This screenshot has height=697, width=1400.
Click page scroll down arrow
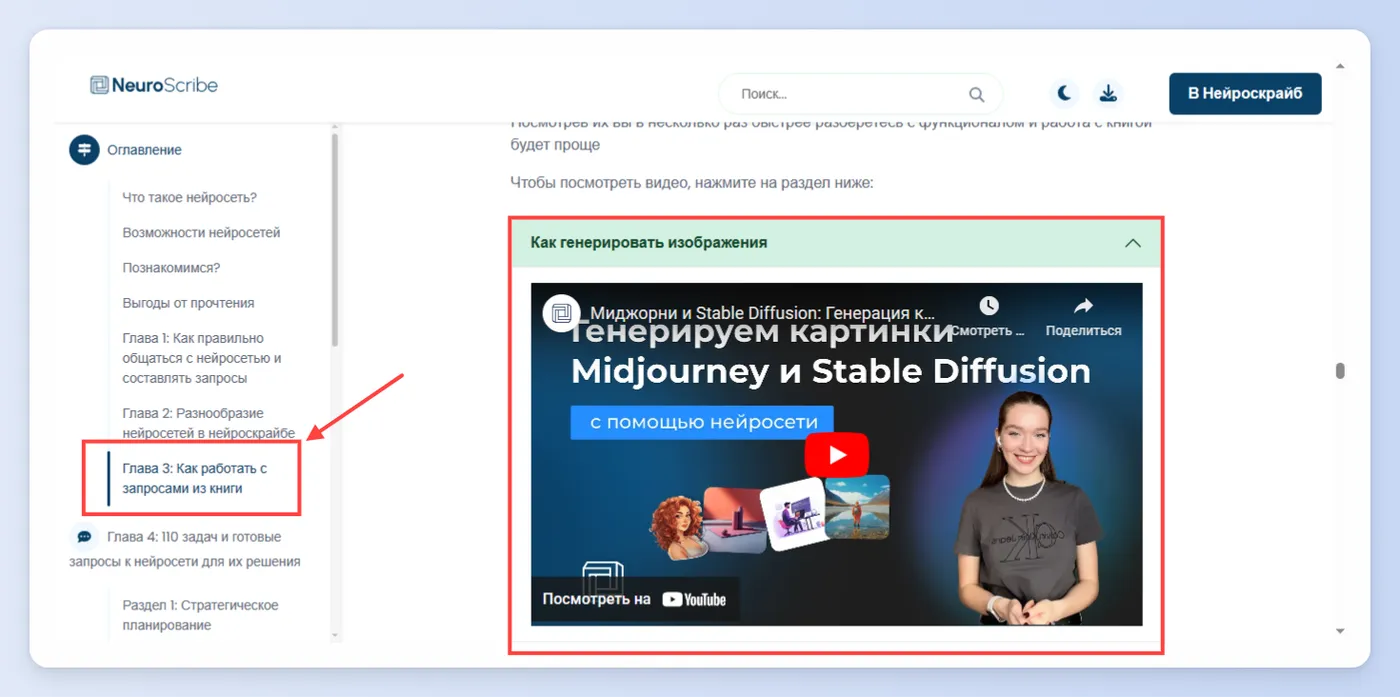(x=1340, y=631)
